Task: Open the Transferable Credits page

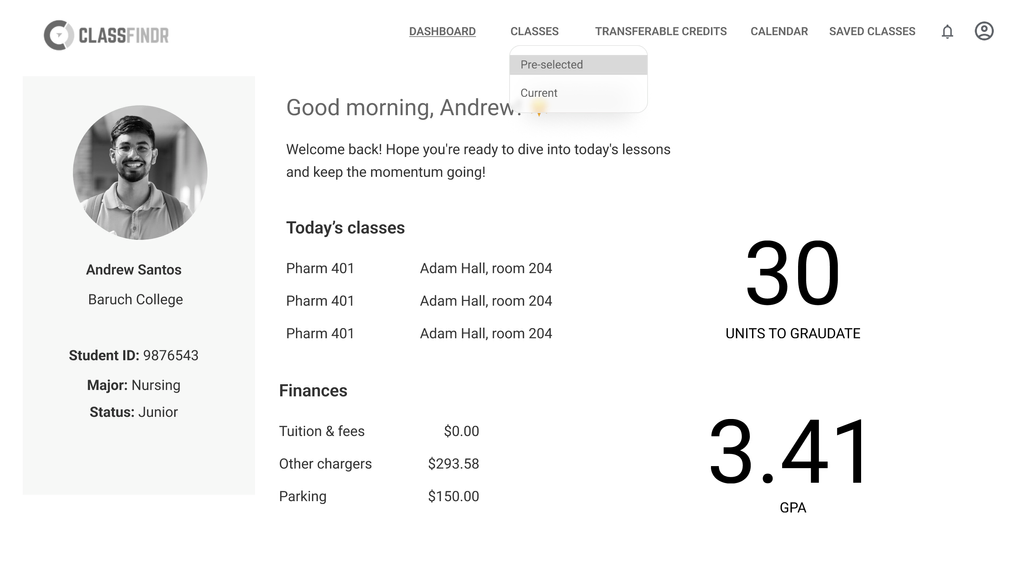Action: (x=661, y=31)
